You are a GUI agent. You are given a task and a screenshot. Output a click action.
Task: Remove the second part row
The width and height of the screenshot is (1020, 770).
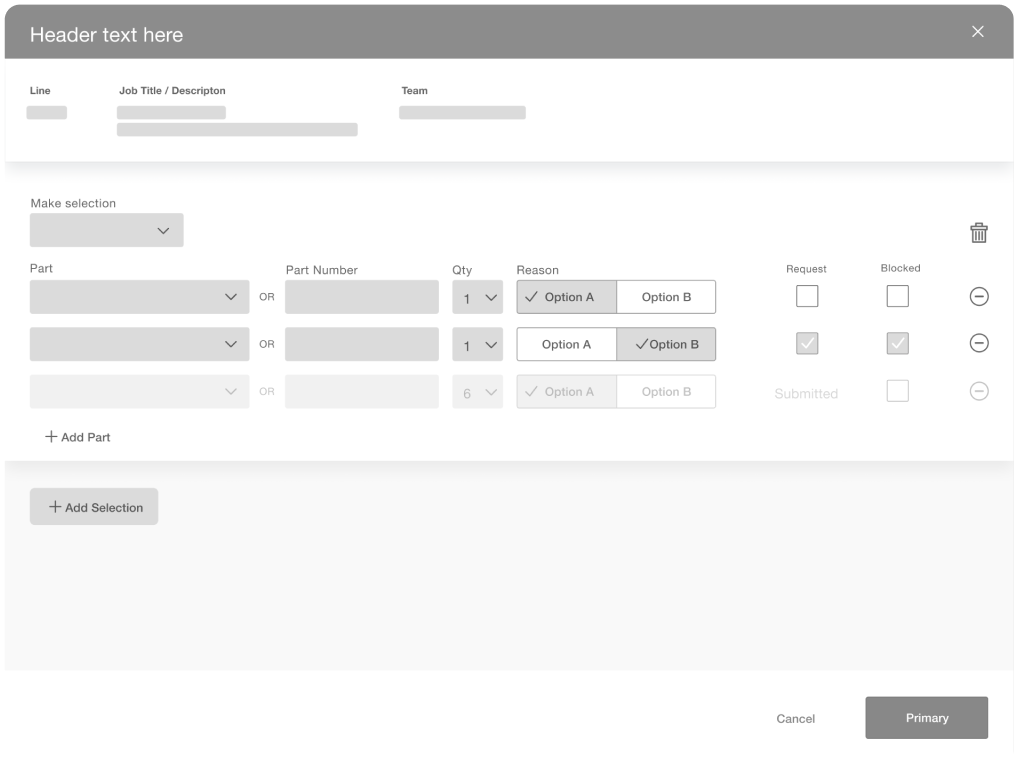click(x=979, y=343)
